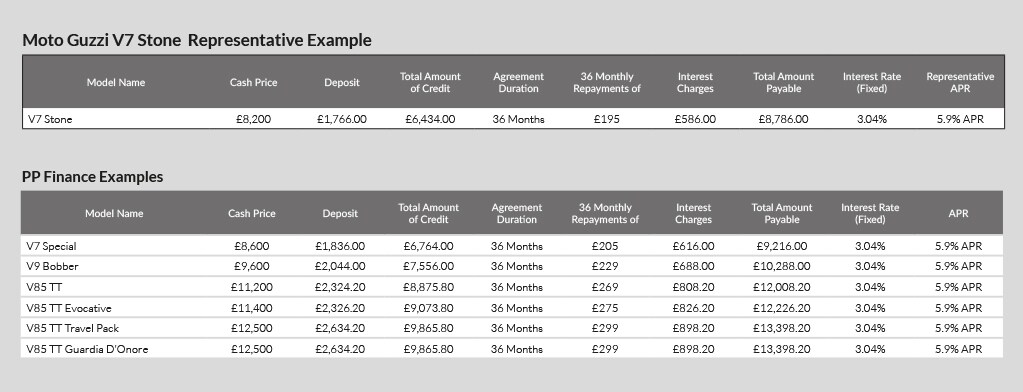This screenshot has width=1023, height=392.
Task: Click the Representative APR column header
Action: pyautogui.click(x=960, y=82)
